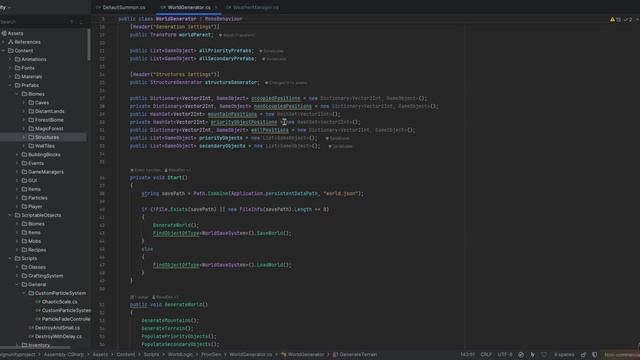Image resolution: width=640 pixels, height=360 pixels.
Task: Switch to the WeatherManager.cs tab
Action: (252, 7)
